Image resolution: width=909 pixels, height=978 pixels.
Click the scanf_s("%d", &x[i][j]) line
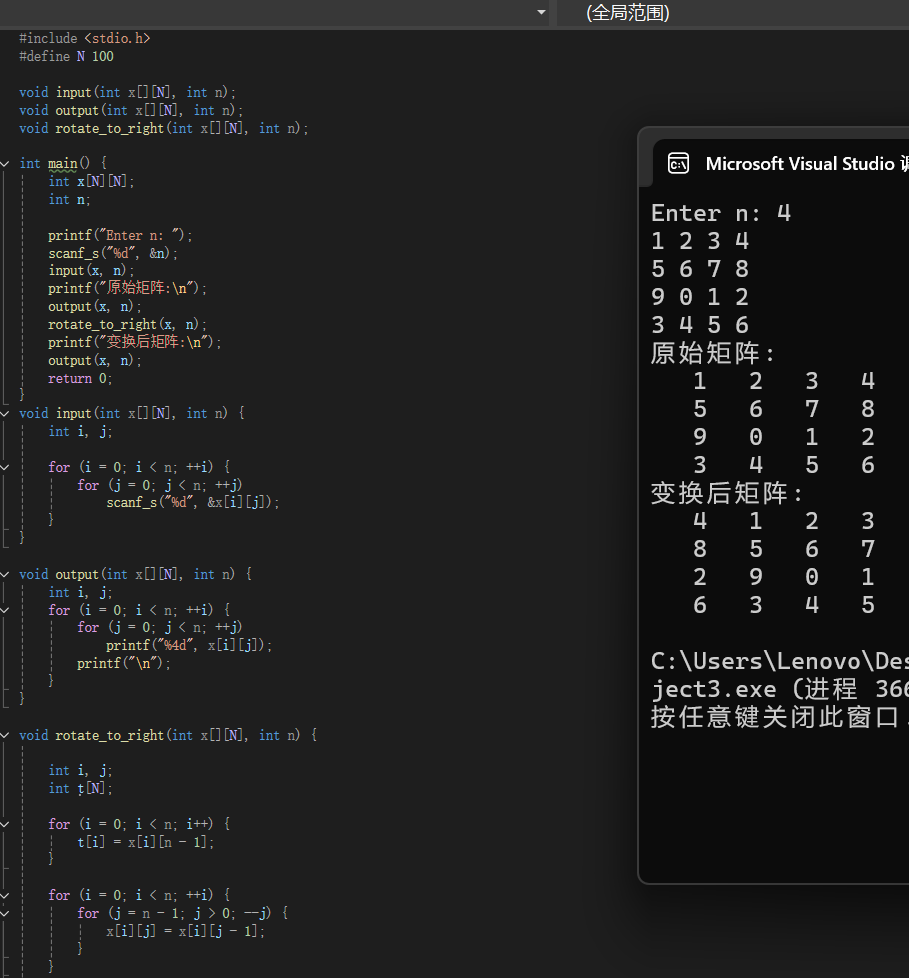pyautogui.click(x=193, y=503)
